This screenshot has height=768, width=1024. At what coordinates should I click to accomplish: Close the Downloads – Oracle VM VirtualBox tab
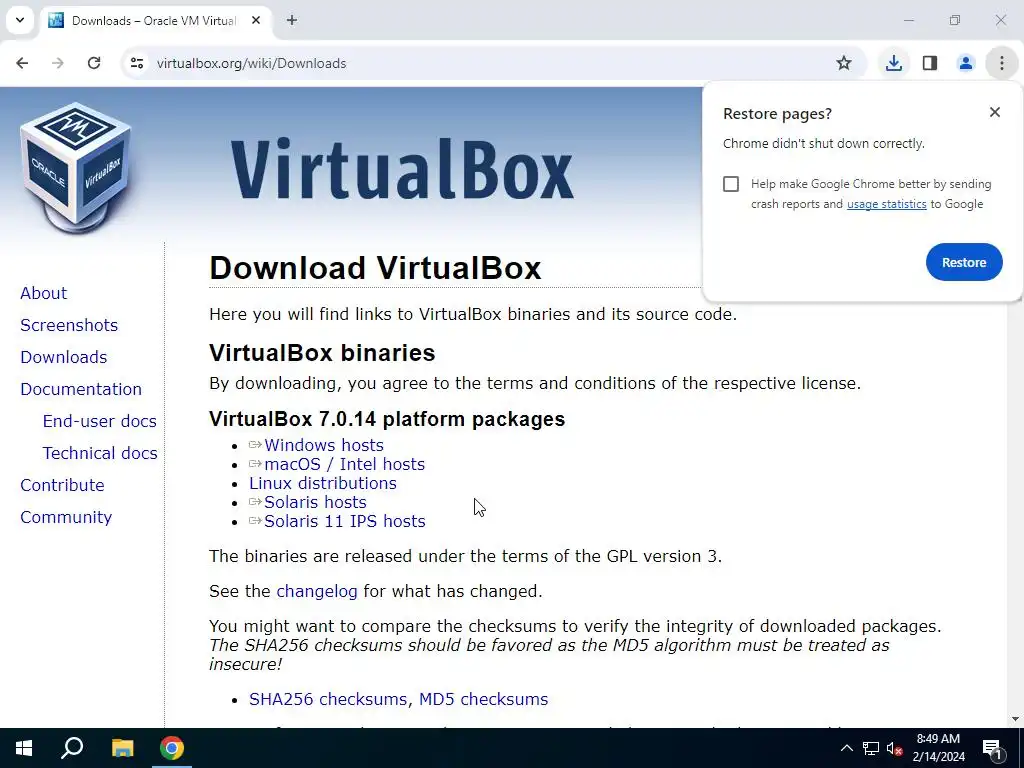point(256,20)
